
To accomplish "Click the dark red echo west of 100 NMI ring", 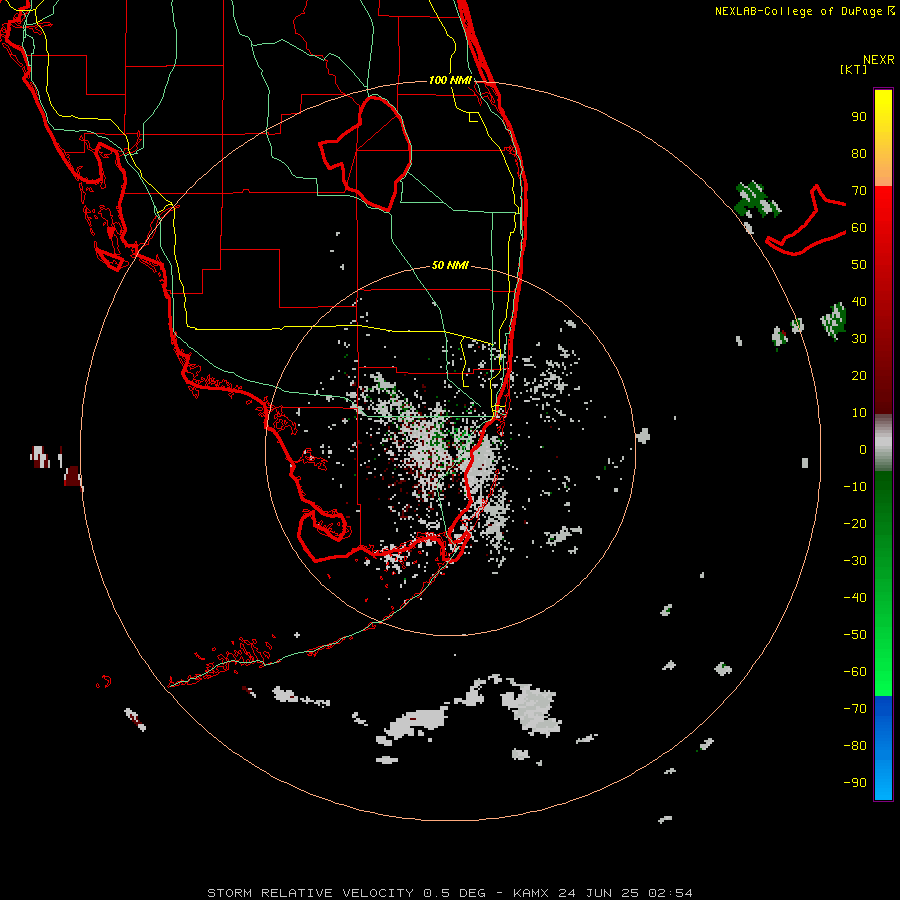I will [73, 476].
